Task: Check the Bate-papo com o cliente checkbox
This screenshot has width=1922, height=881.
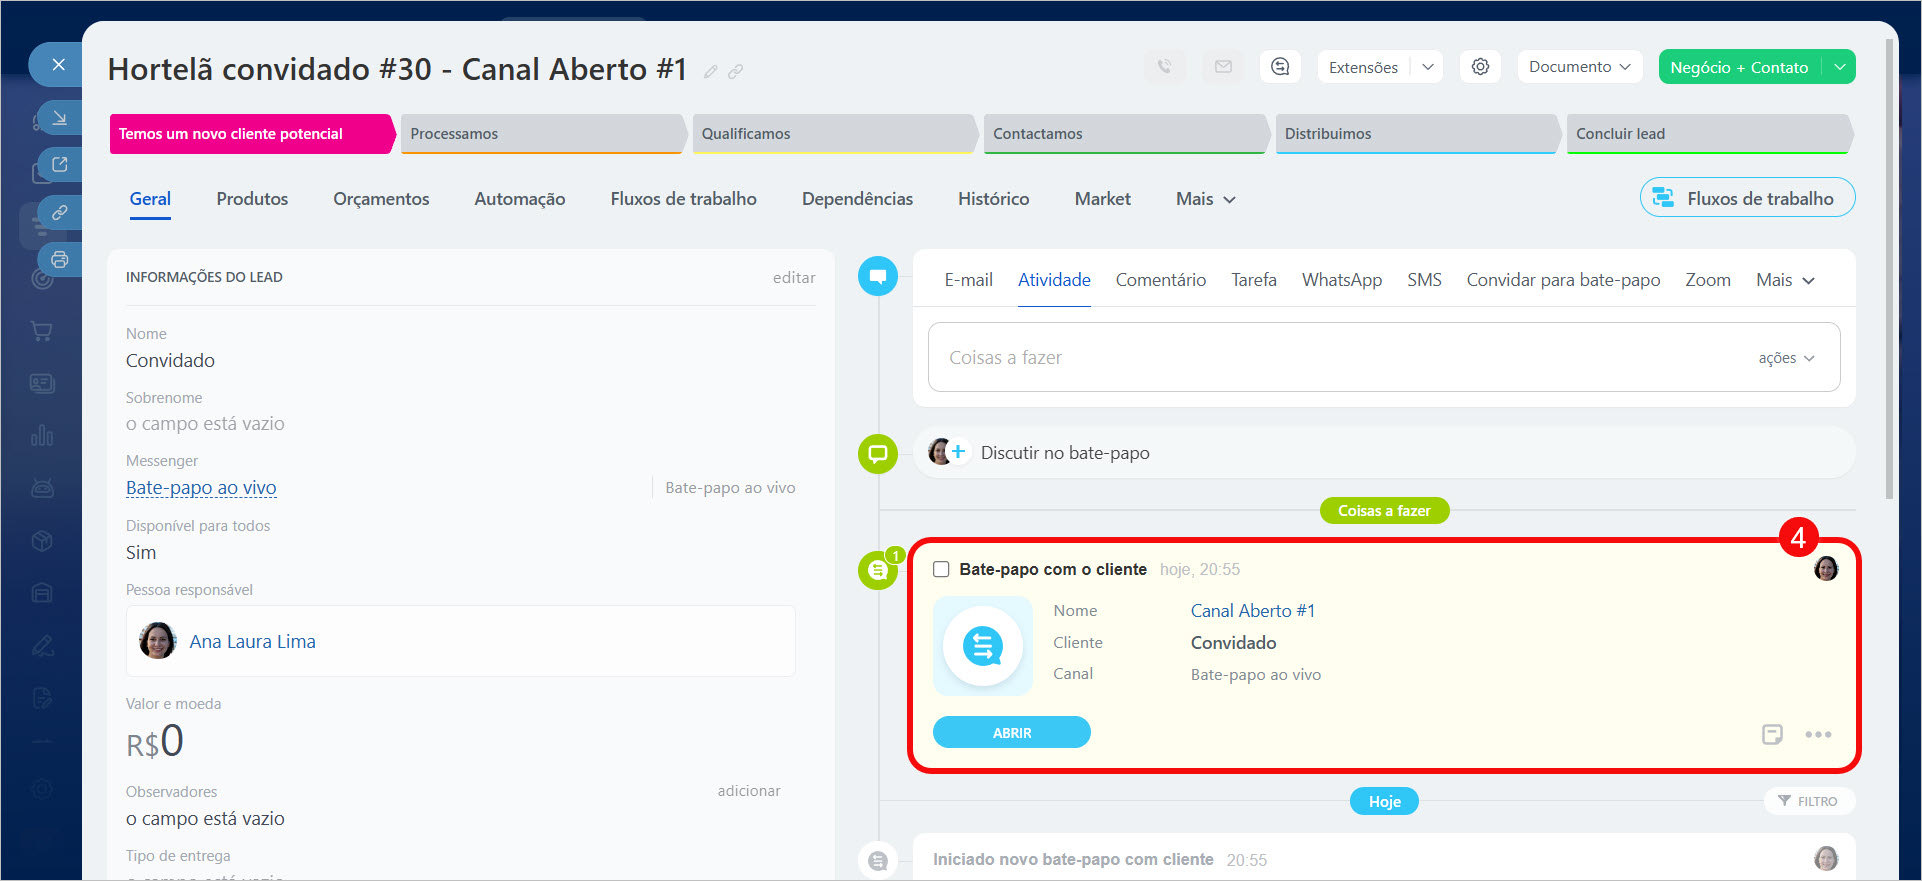Action: (941, 569)
